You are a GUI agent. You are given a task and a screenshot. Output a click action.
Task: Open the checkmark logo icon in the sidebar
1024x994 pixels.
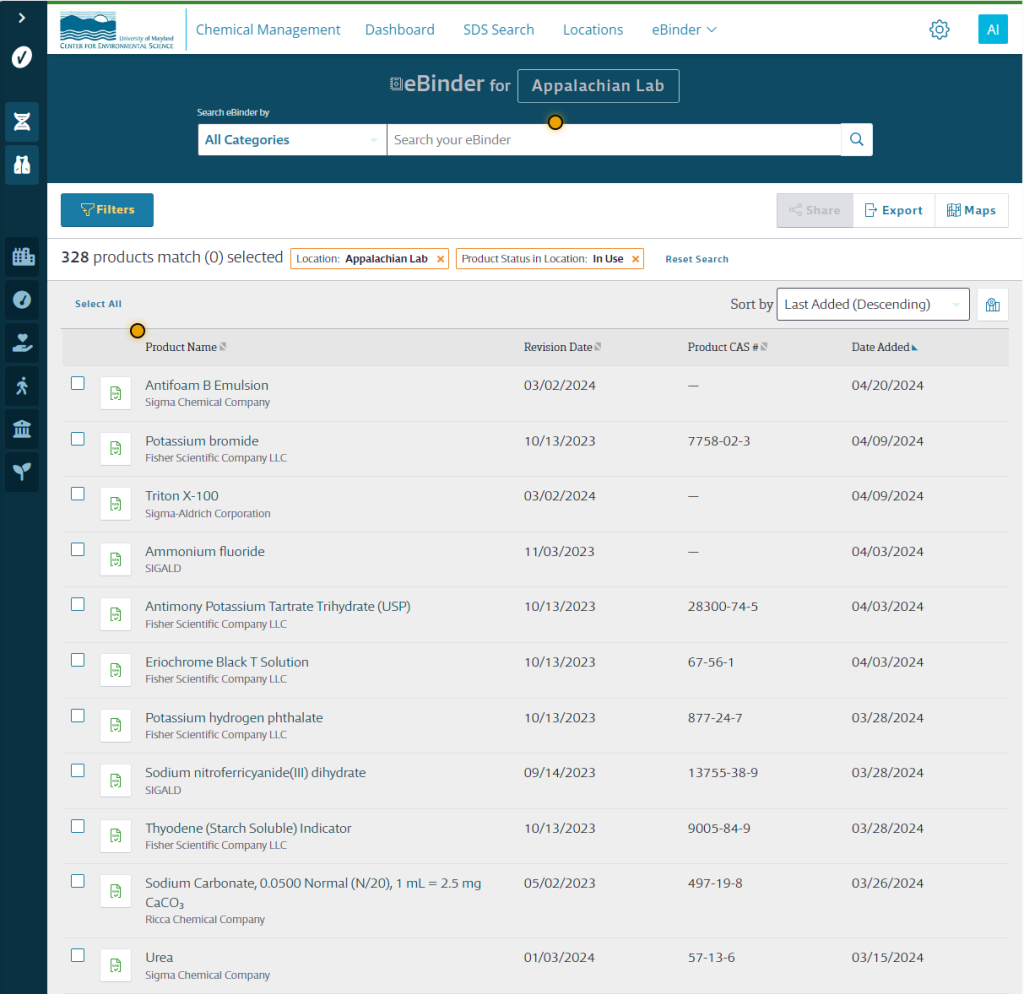(22, 57)
